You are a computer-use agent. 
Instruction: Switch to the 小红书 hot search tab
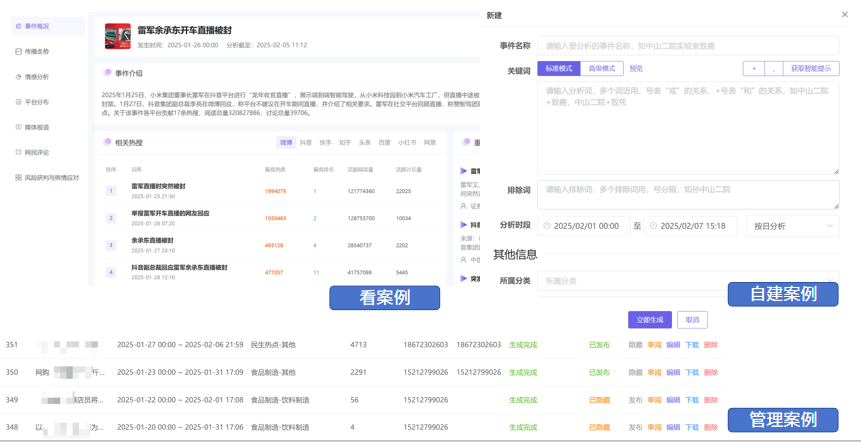407,142
